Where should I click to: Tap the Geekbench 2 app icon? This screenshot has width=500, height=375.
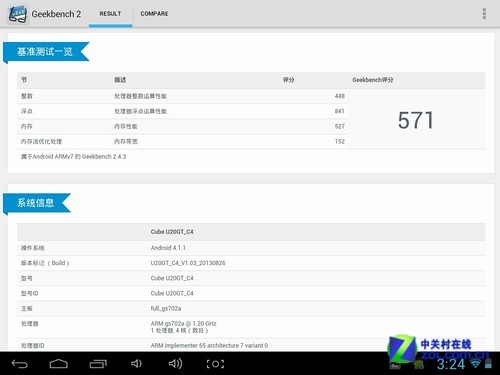click(x=18, y=14)
